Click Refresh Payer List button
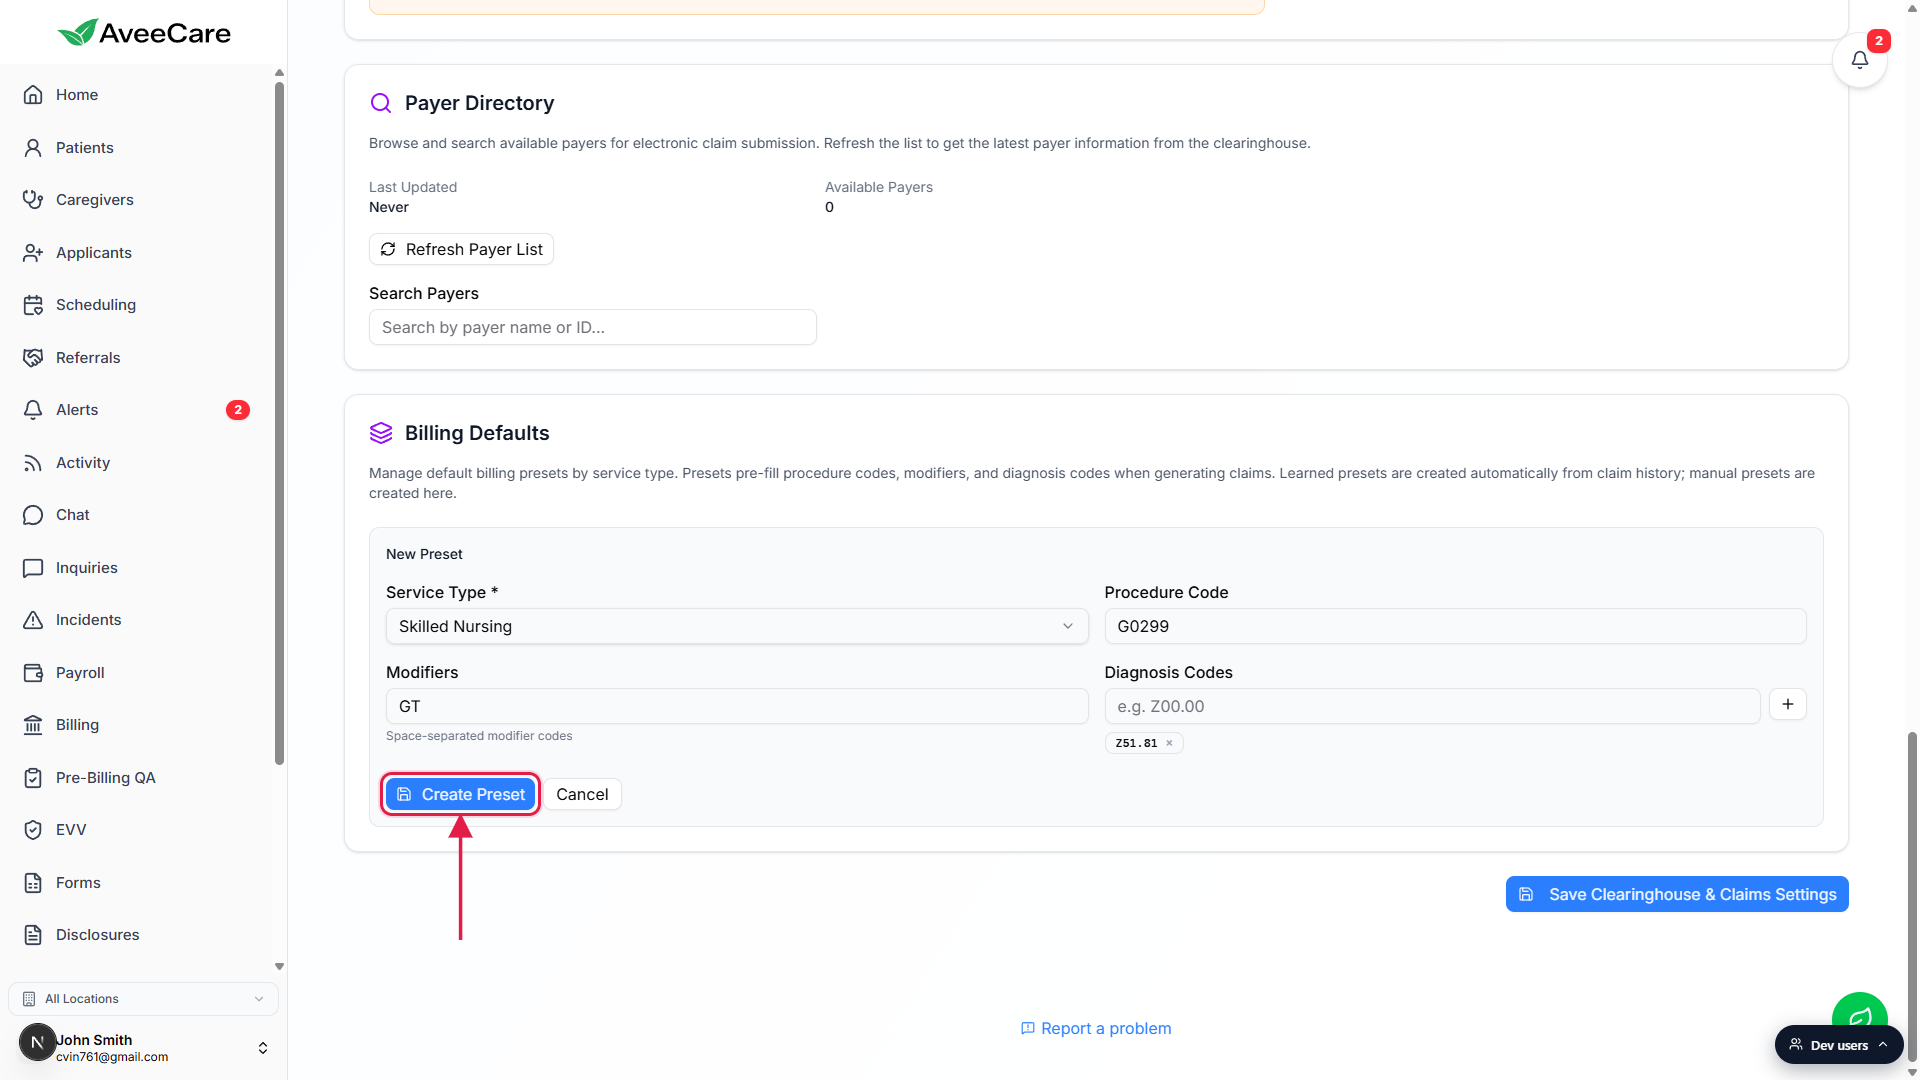The image size is (1920, 1080). coord(461,249)
